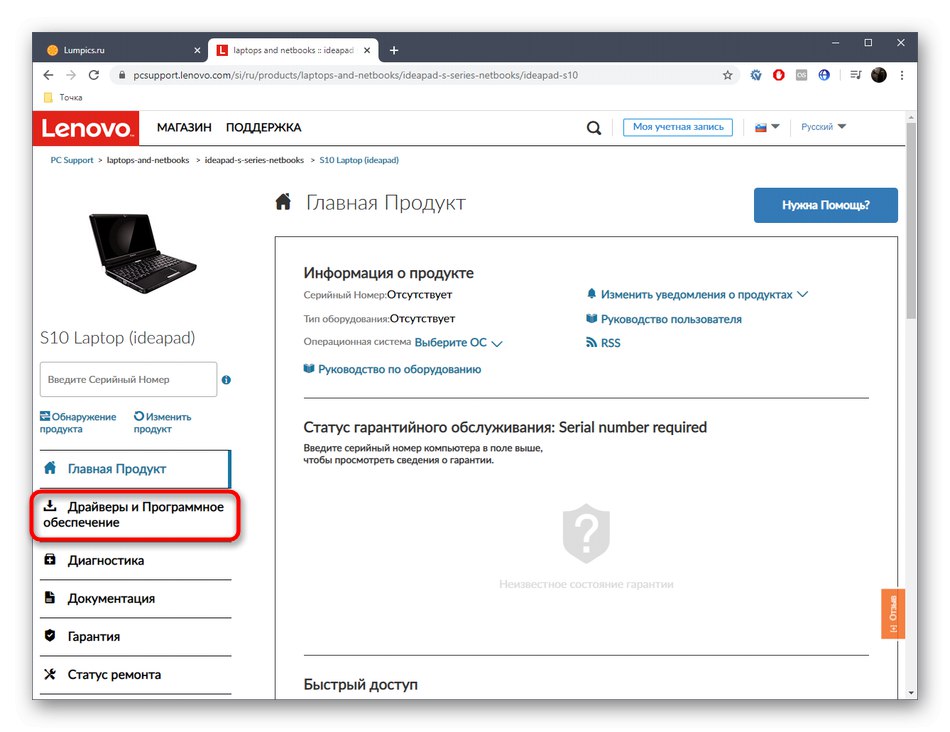Click the scrollbar down arrow
950x732 pixels.
click(911, 693)
